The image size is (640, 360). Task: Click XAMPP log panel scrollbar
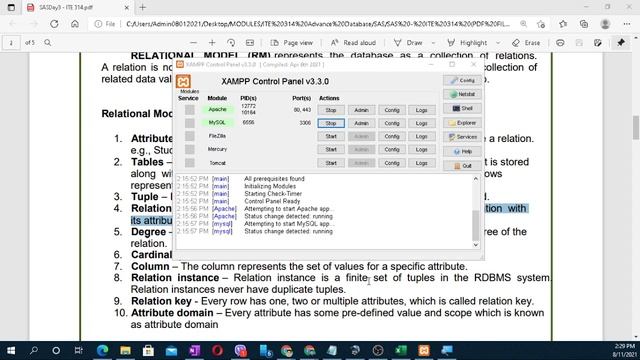(x=476, y=225)
